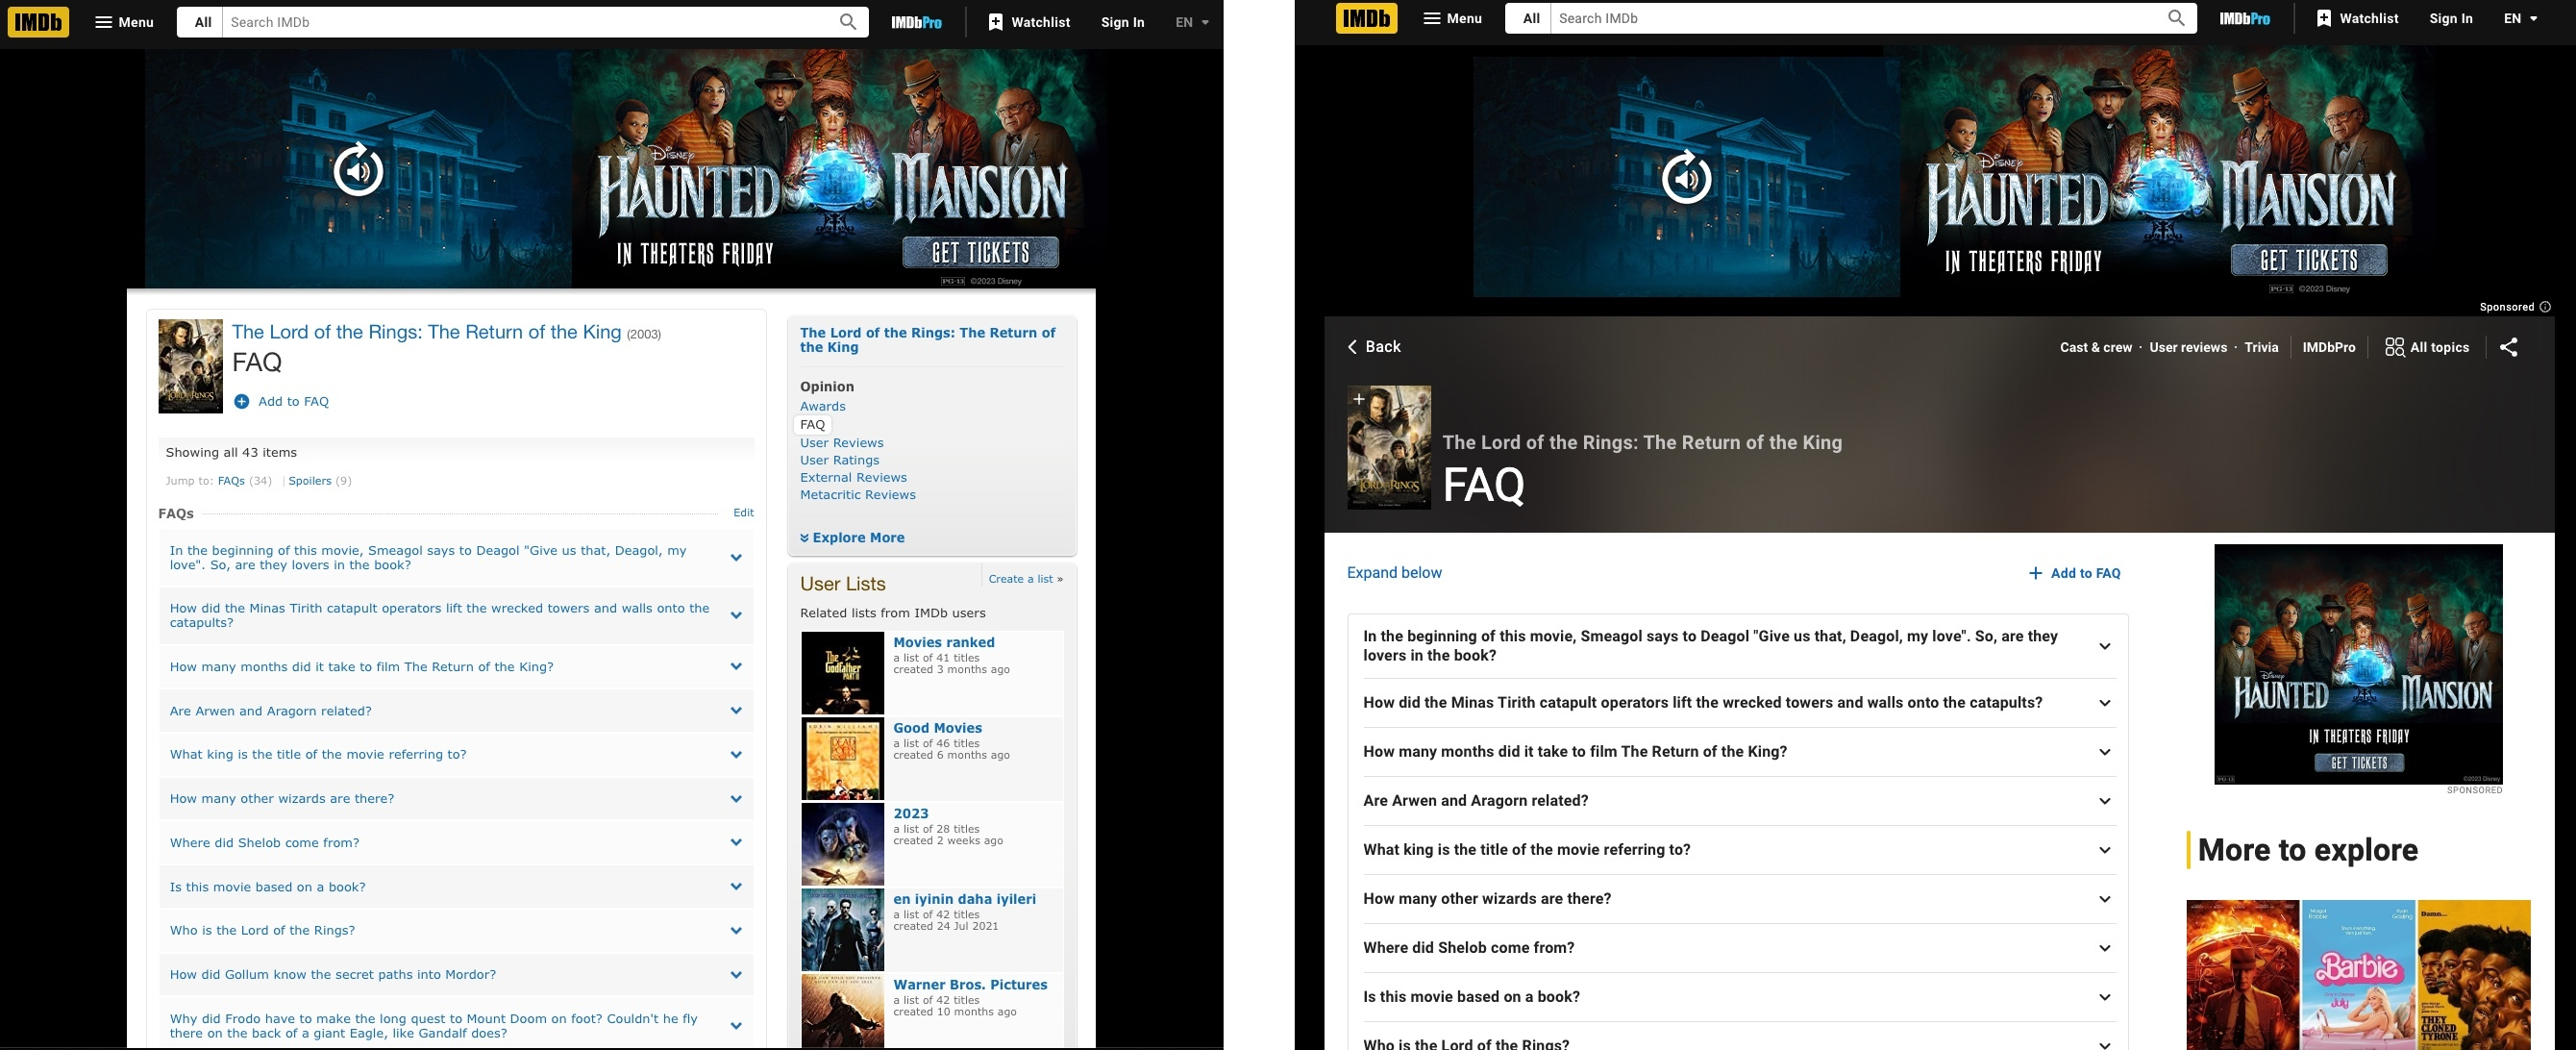Click the Back arrow icon in right panel
The image size is (2576, 1050).
coord(1350,347)
